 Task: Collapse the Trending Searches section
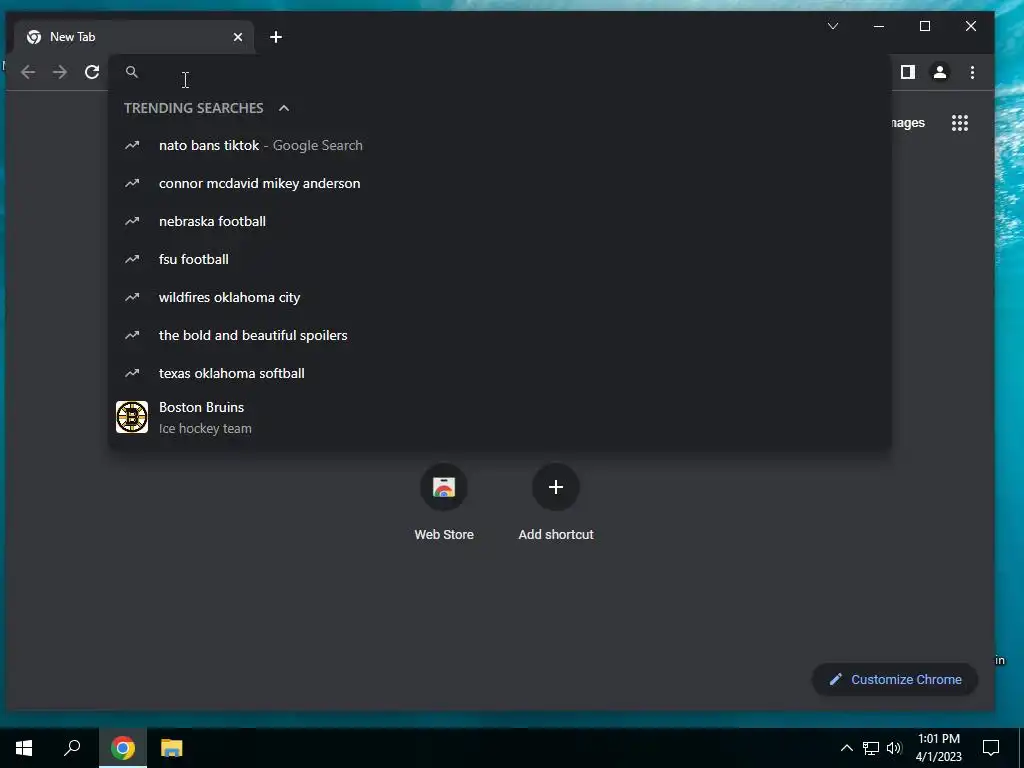coord(283,108)
